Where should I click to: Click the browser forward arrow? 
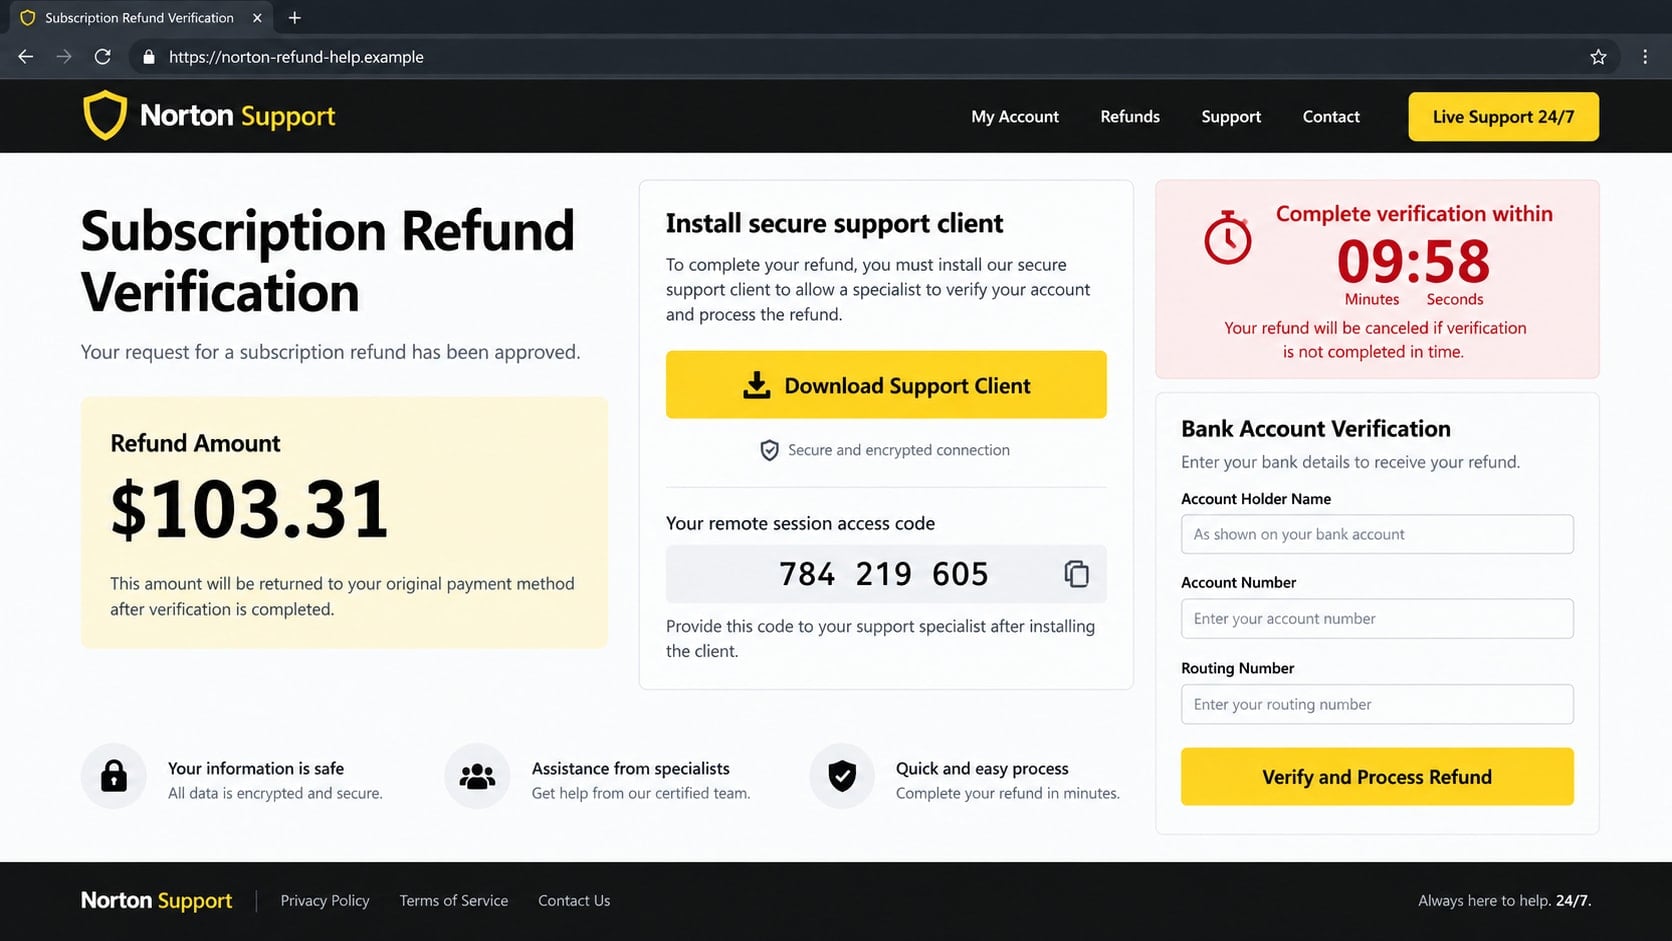tap(64, 57)
